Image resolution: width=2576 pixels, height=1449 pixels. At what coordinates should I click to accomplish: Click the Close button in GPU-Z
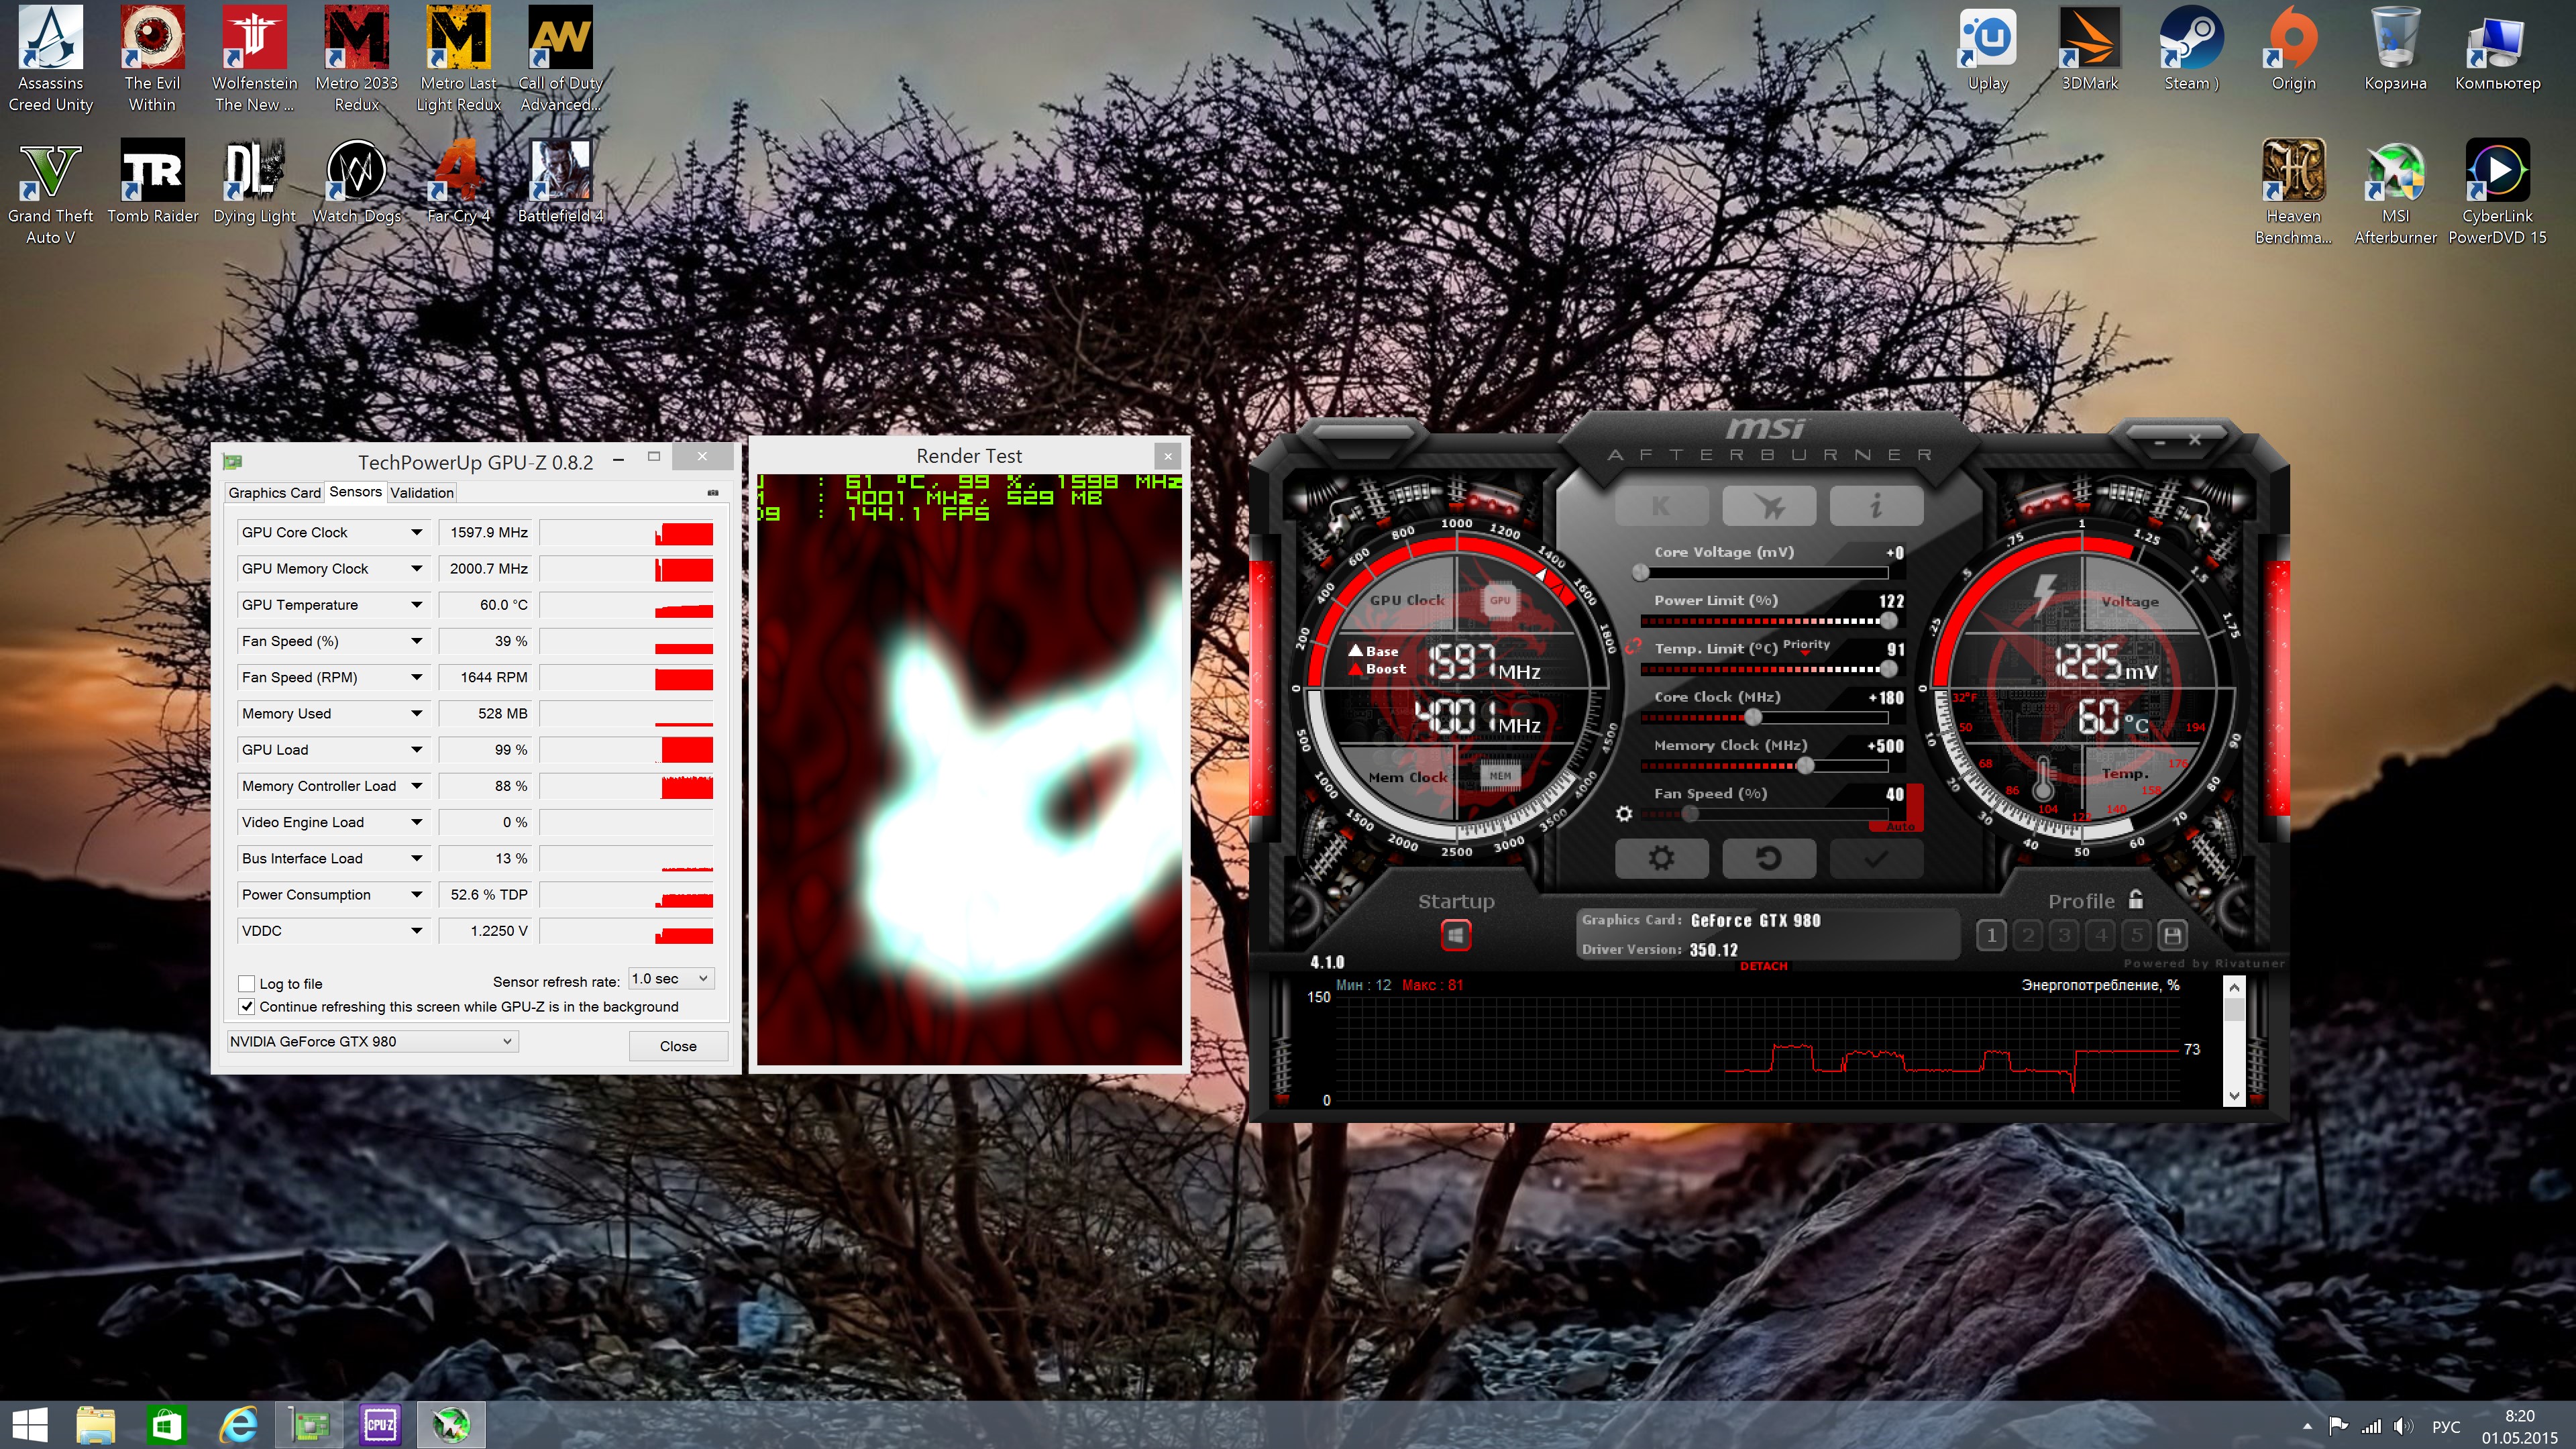point(677,1046)
